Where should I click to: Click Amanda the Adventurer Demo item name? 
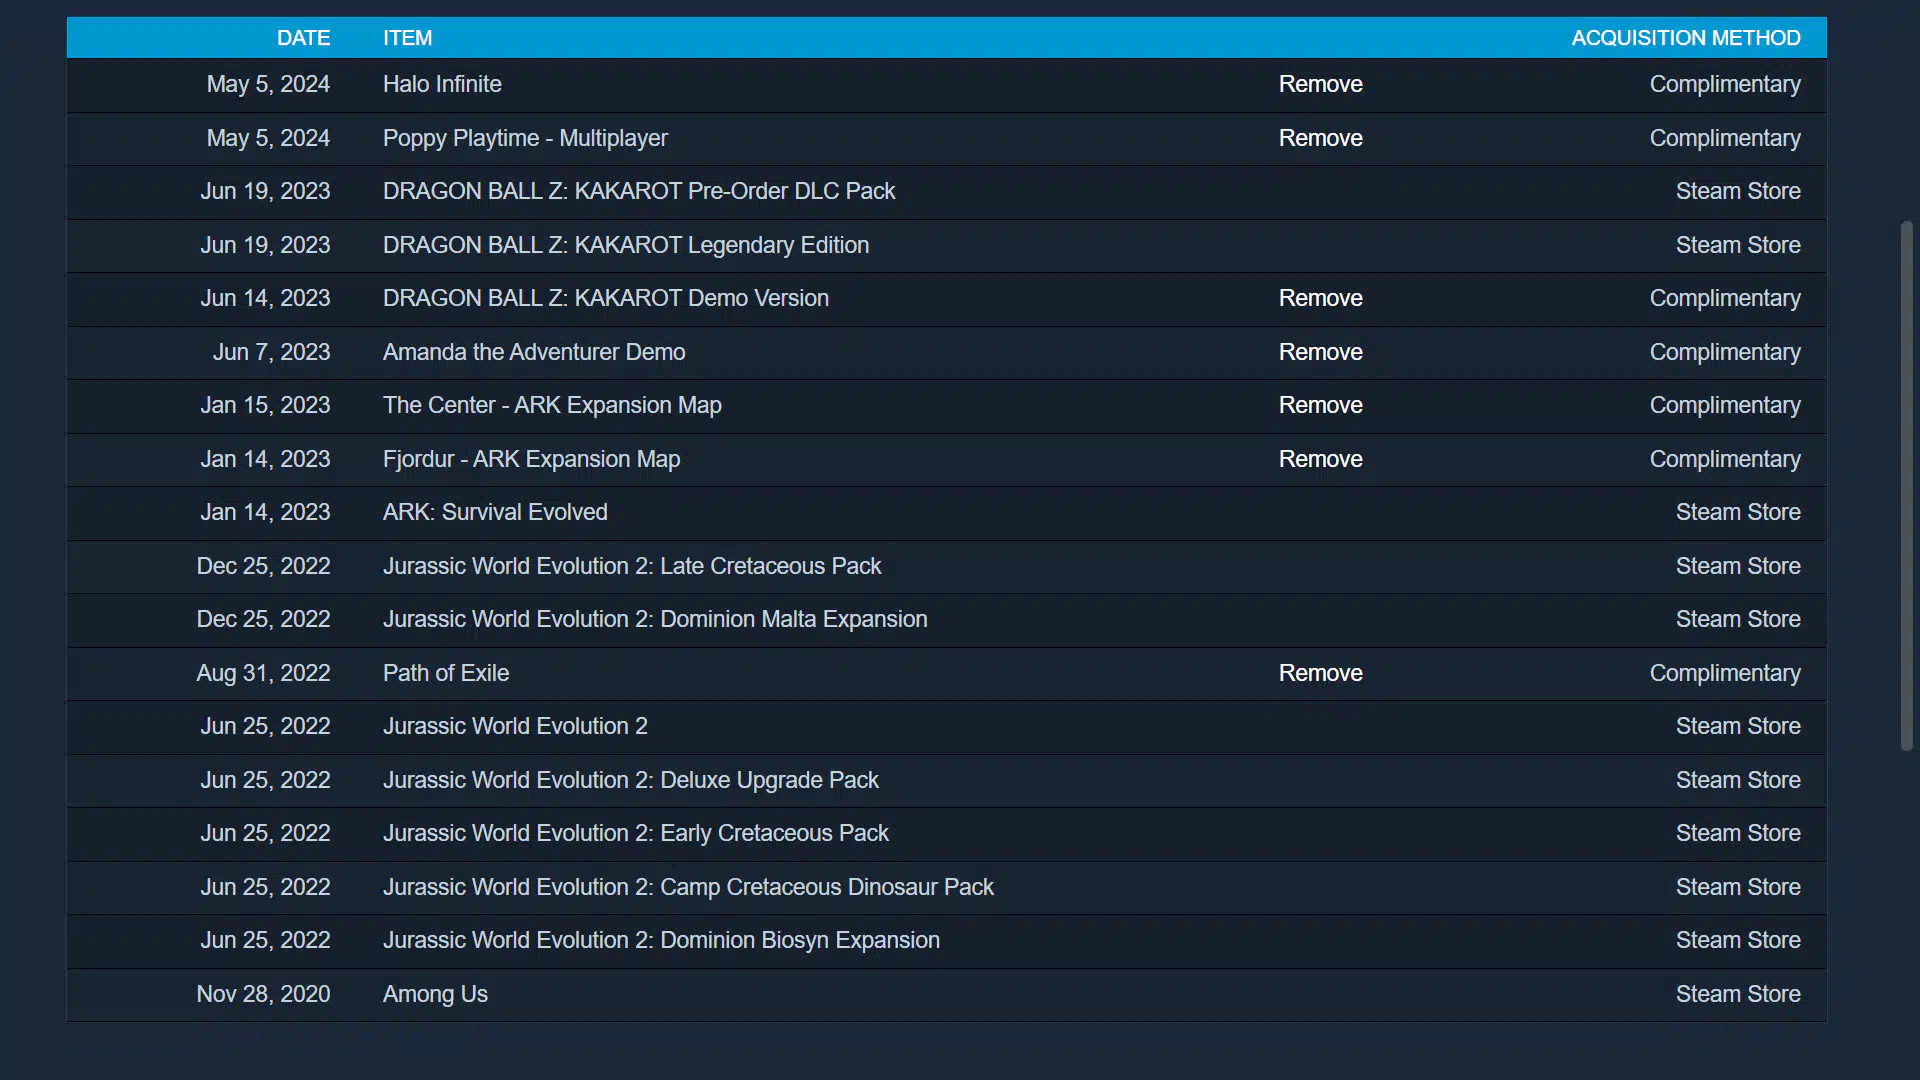point(534,352)
